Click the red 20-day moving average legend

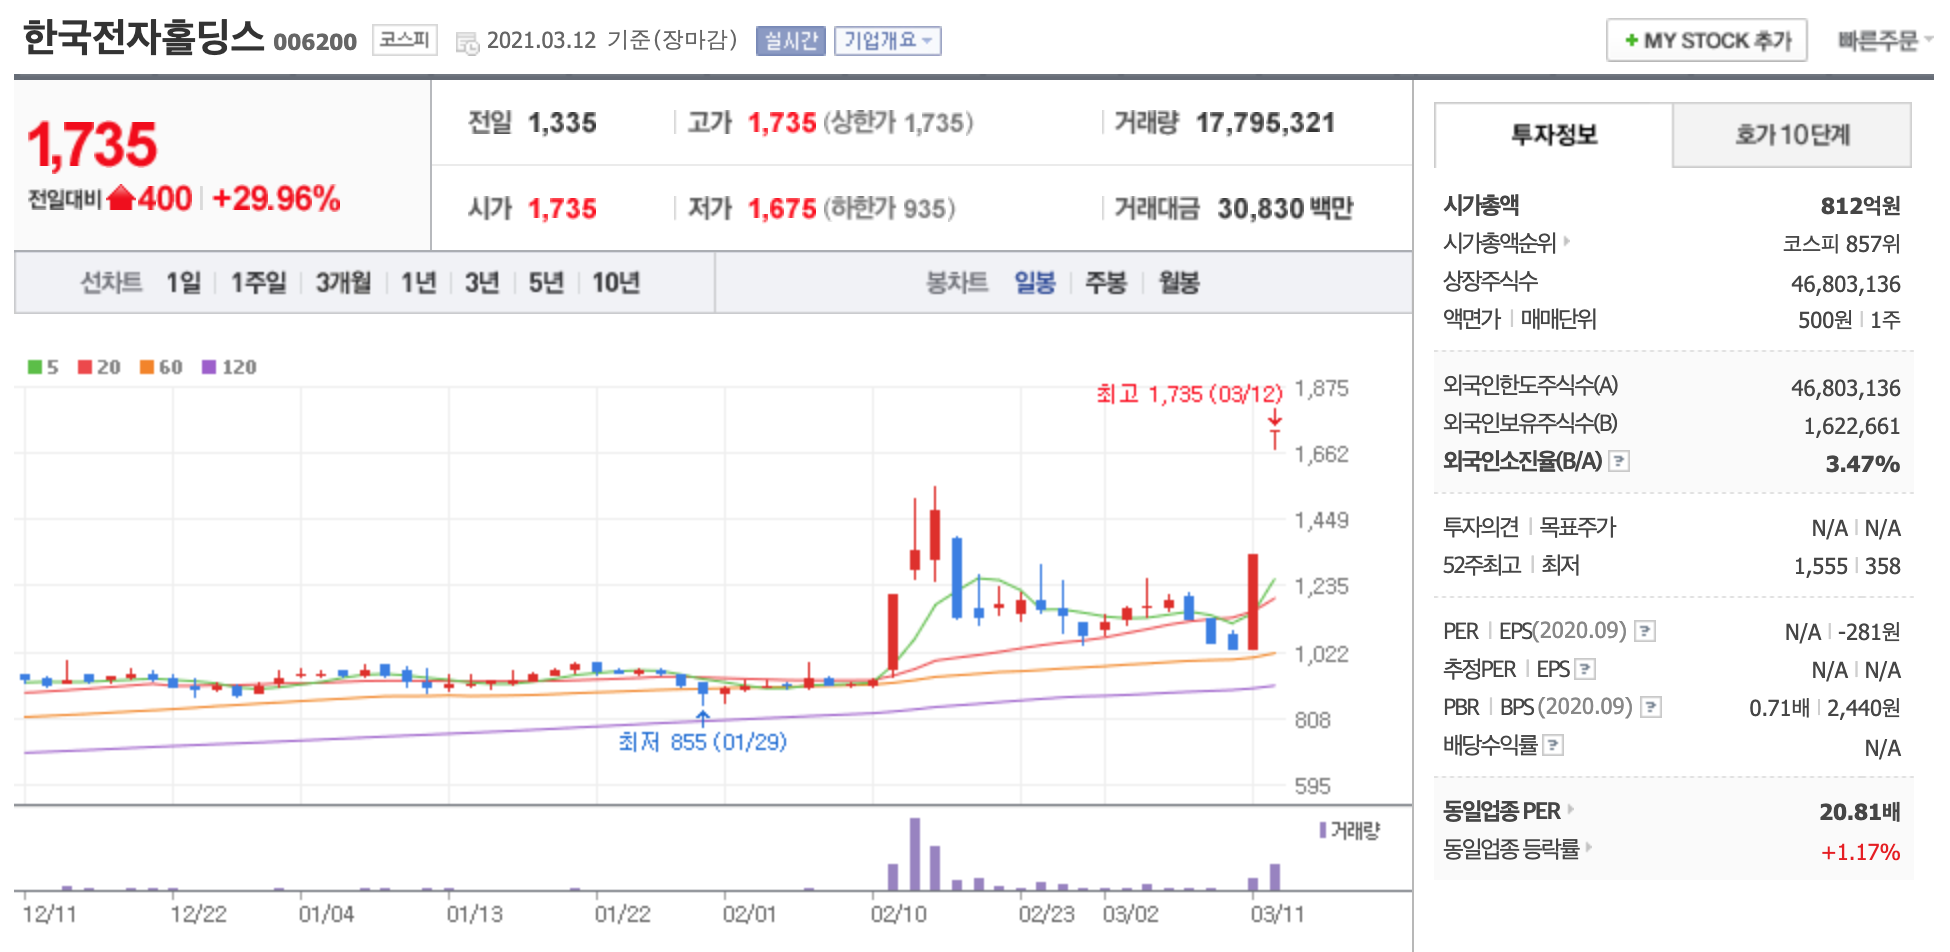tap(99, 367)
